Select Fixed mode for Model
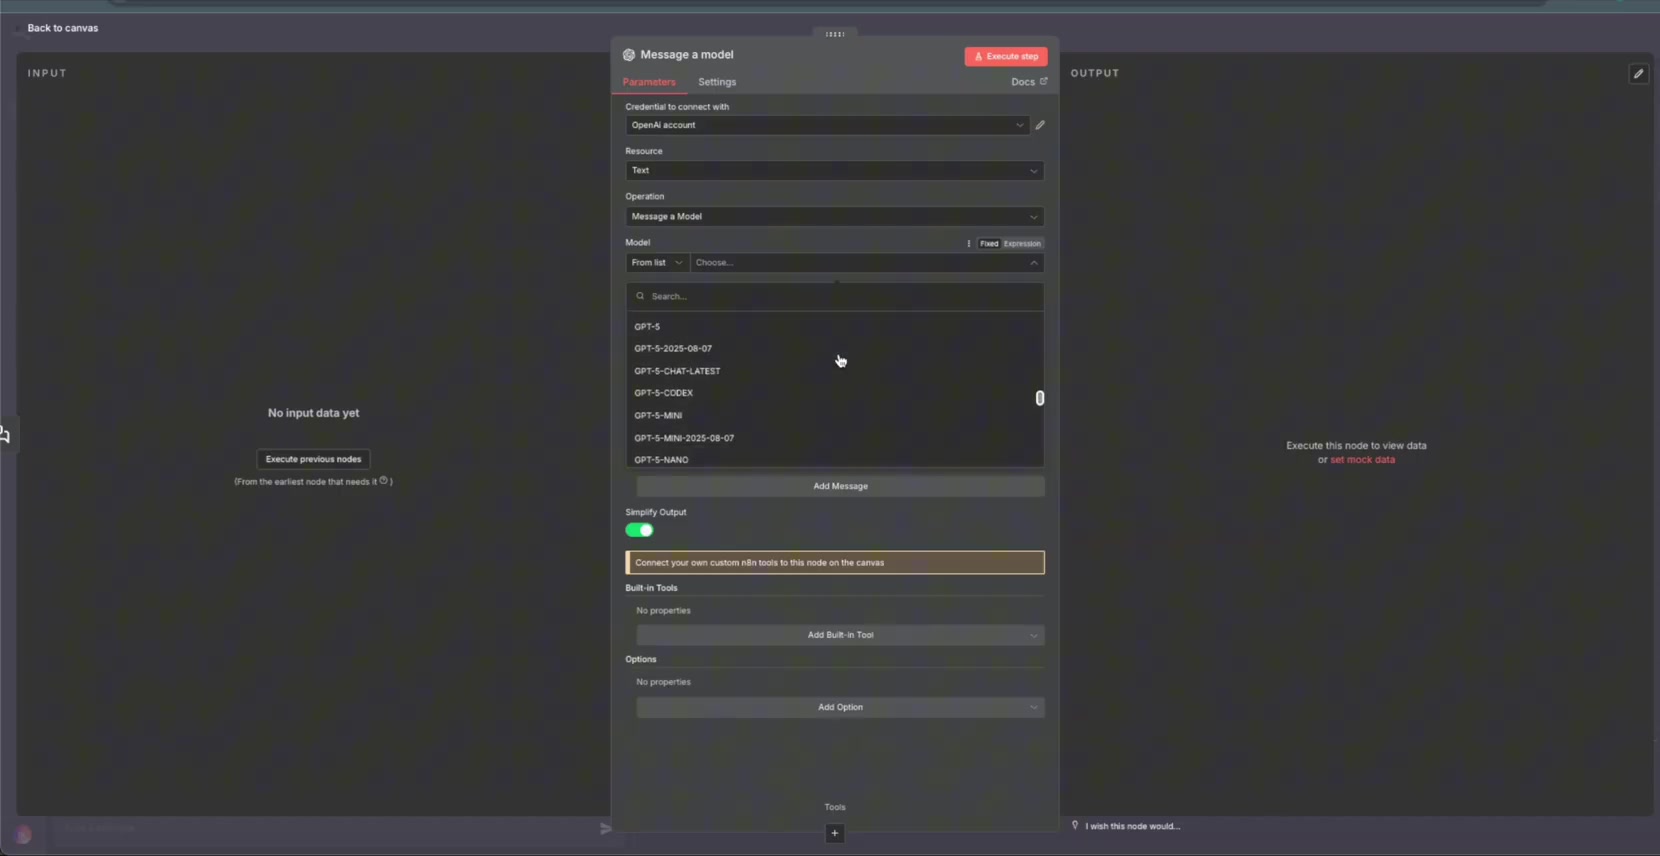The width and height of the screenshot is (1660, 856). 989,243
